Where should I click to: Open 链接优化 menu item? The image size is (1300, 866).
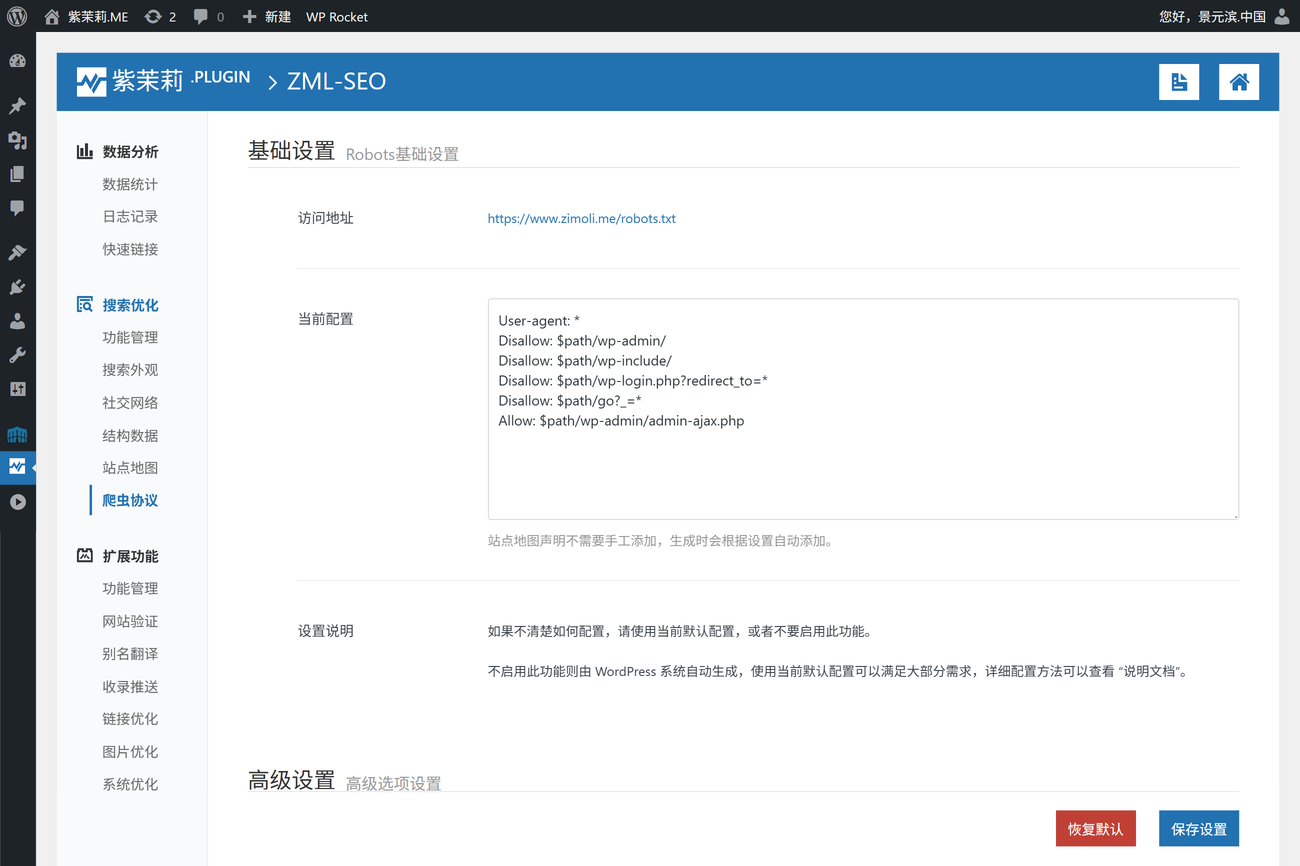pos(130,718)
